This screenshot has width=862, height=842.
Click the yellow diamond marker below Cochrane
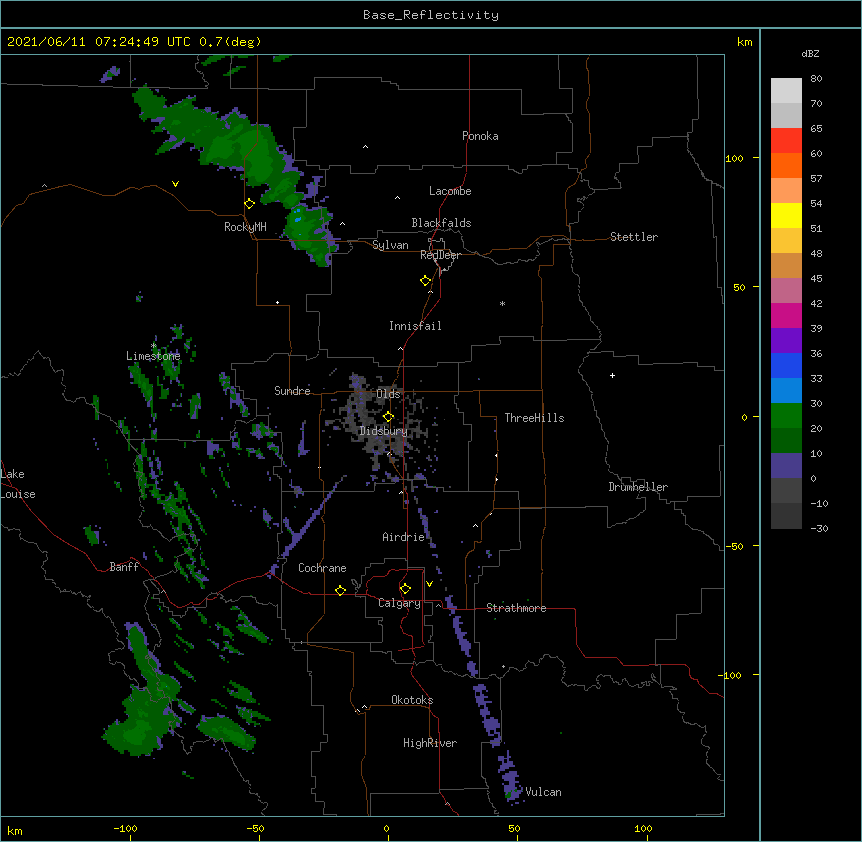[x=340, y=590]
